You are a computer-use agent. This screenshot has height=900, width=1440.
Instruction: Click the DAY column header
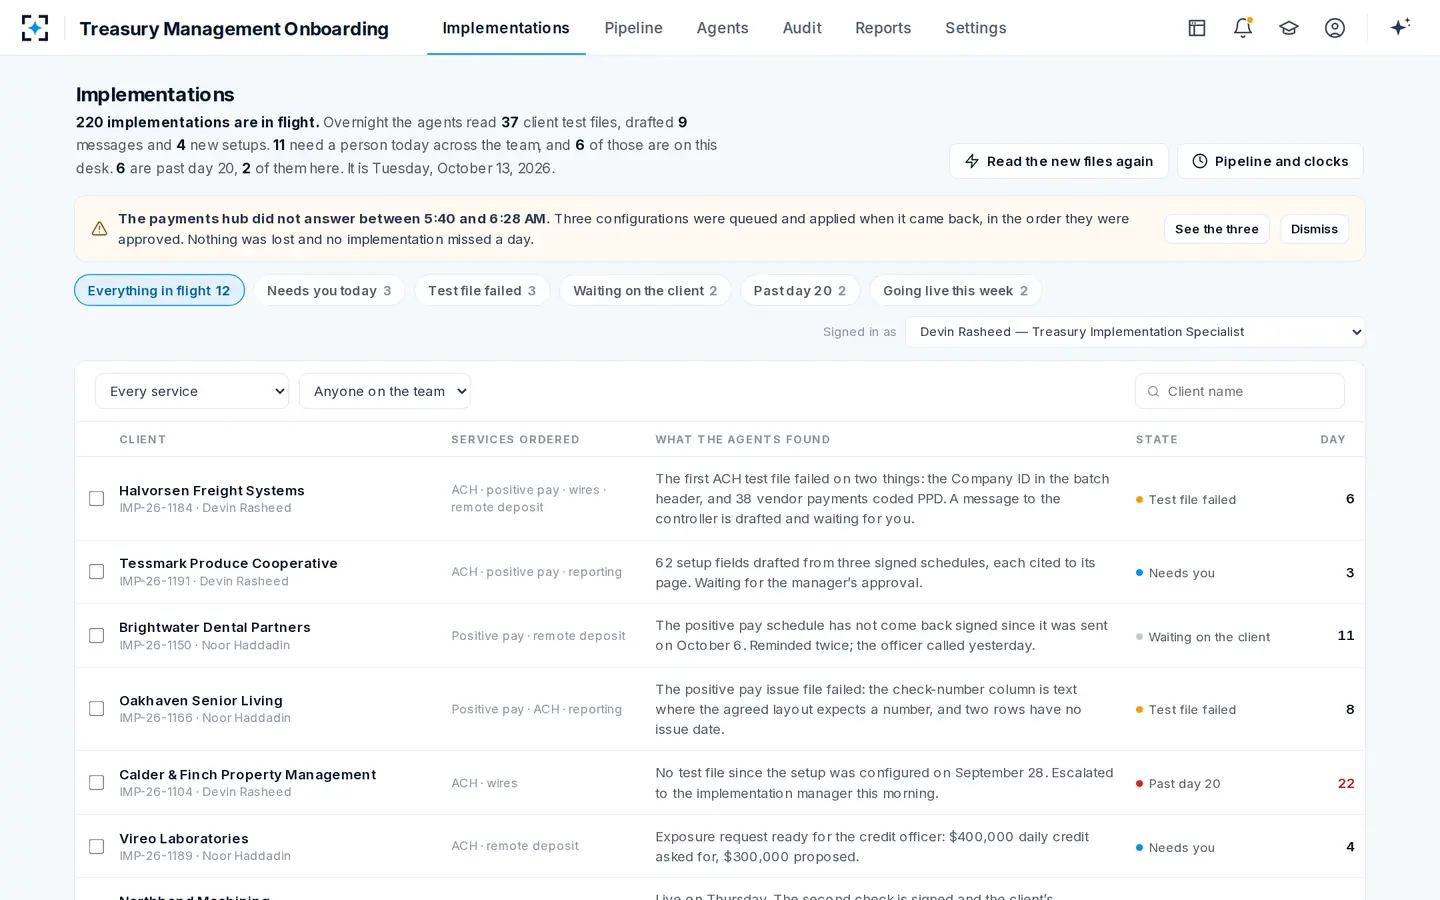coord(1333,439)
